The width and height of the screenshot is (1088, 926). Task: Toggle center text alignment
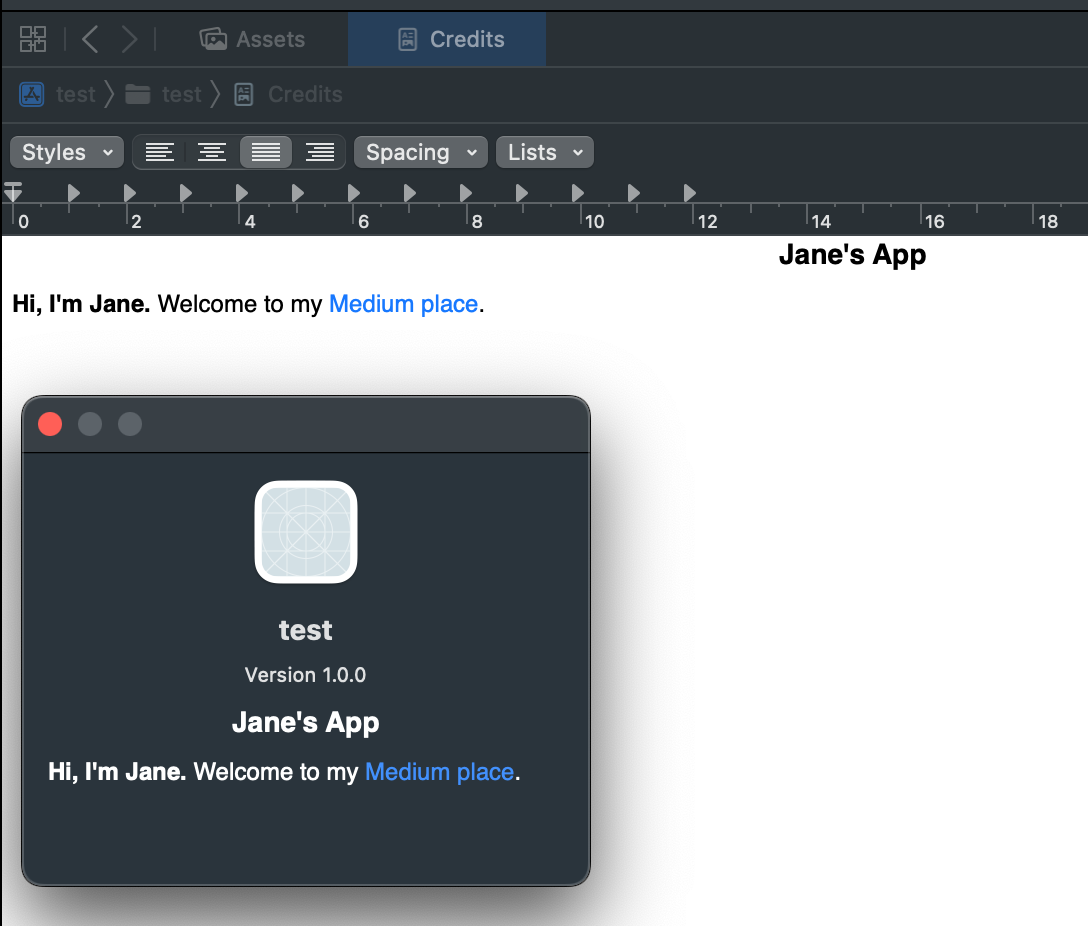(x=211, y=152)
